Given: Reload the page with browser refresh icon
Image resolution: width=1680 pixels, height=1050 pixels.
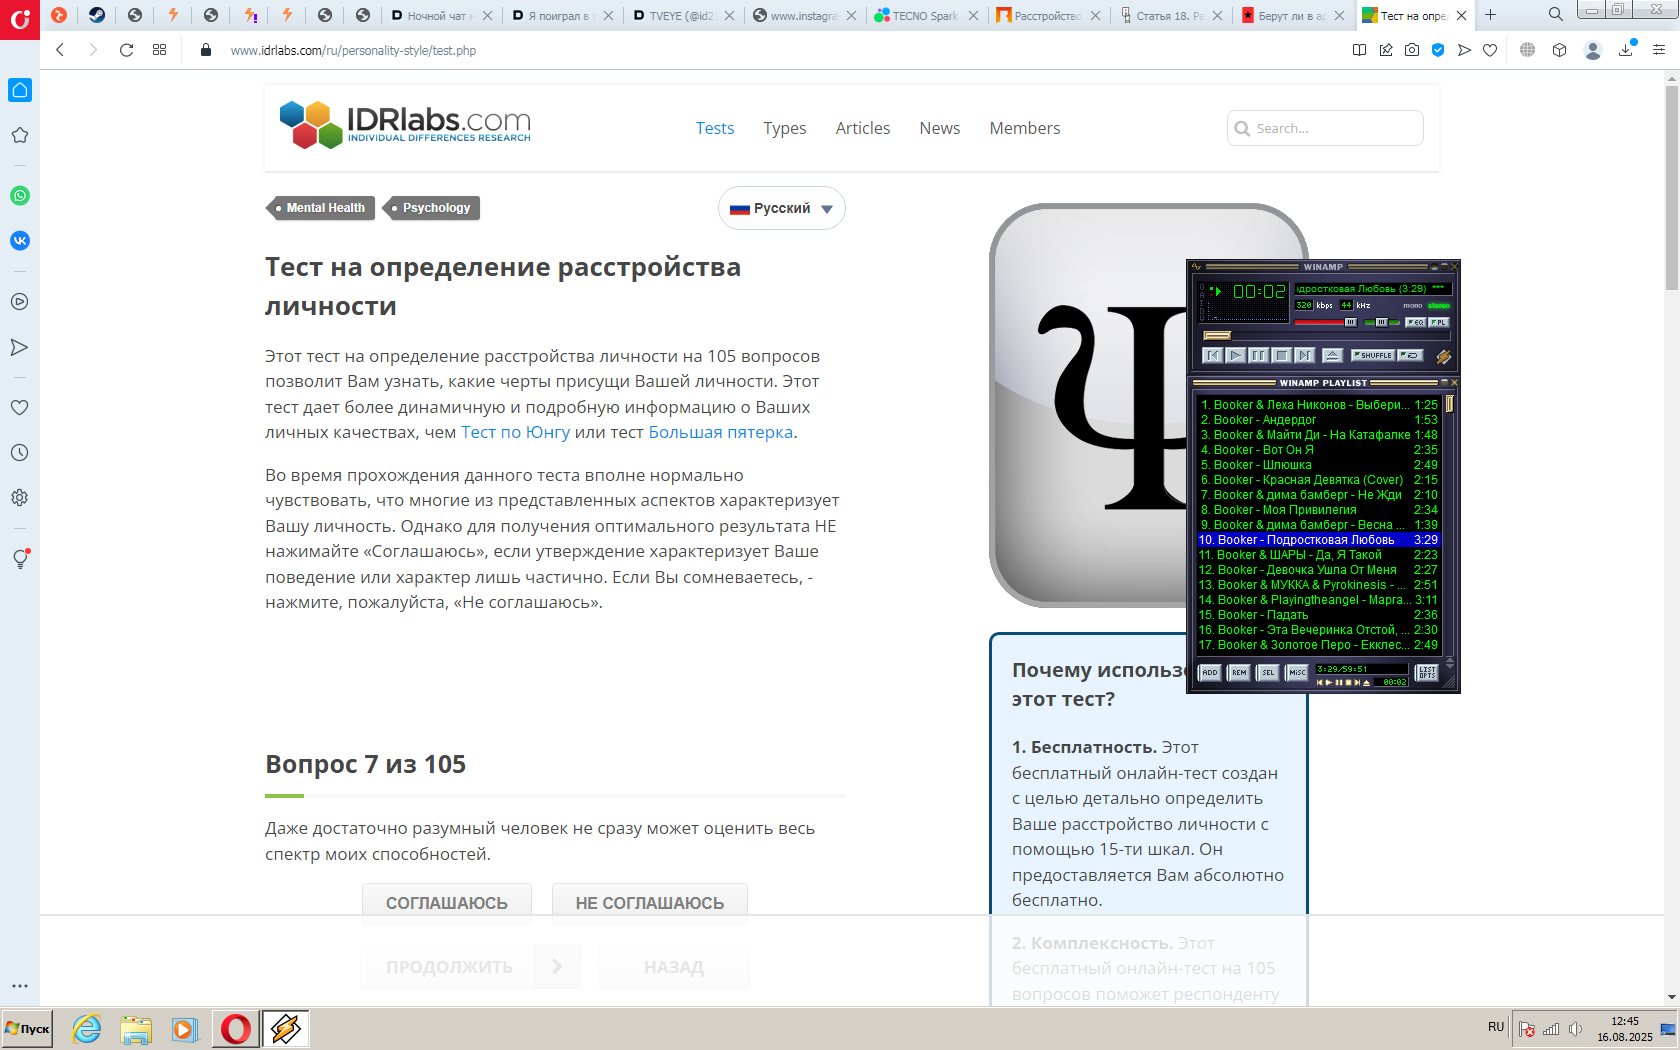Looking at the screenshot, I should tap(126, 50).
